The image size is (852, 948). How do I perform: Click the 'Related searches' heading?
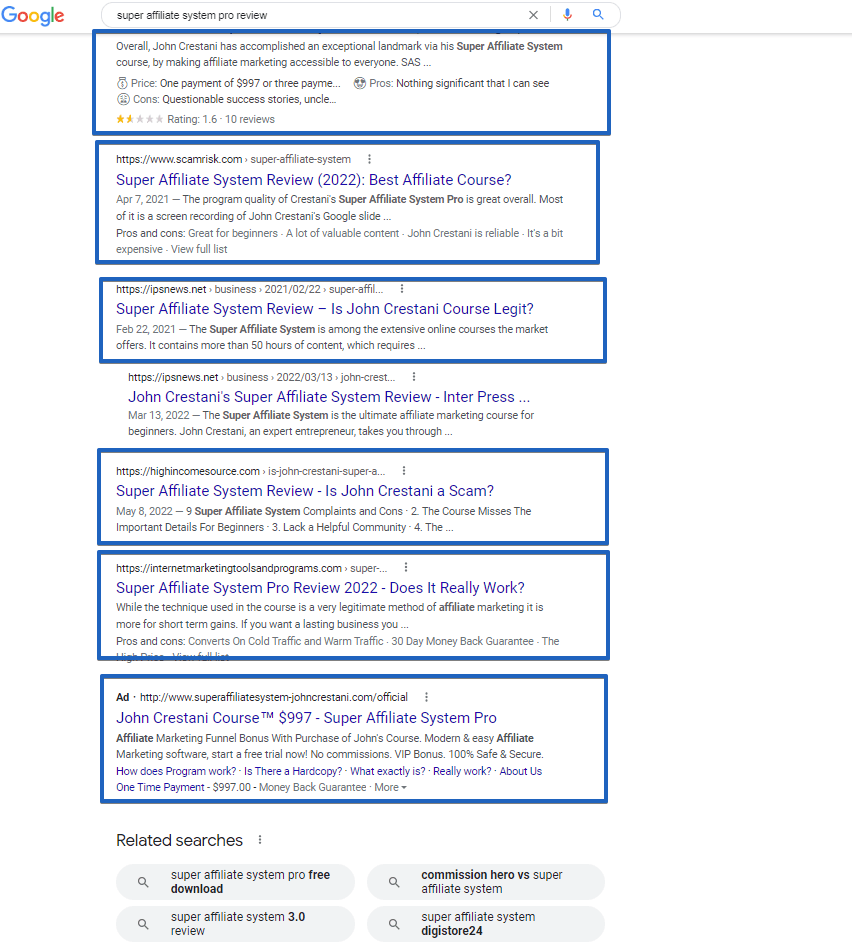180,840
